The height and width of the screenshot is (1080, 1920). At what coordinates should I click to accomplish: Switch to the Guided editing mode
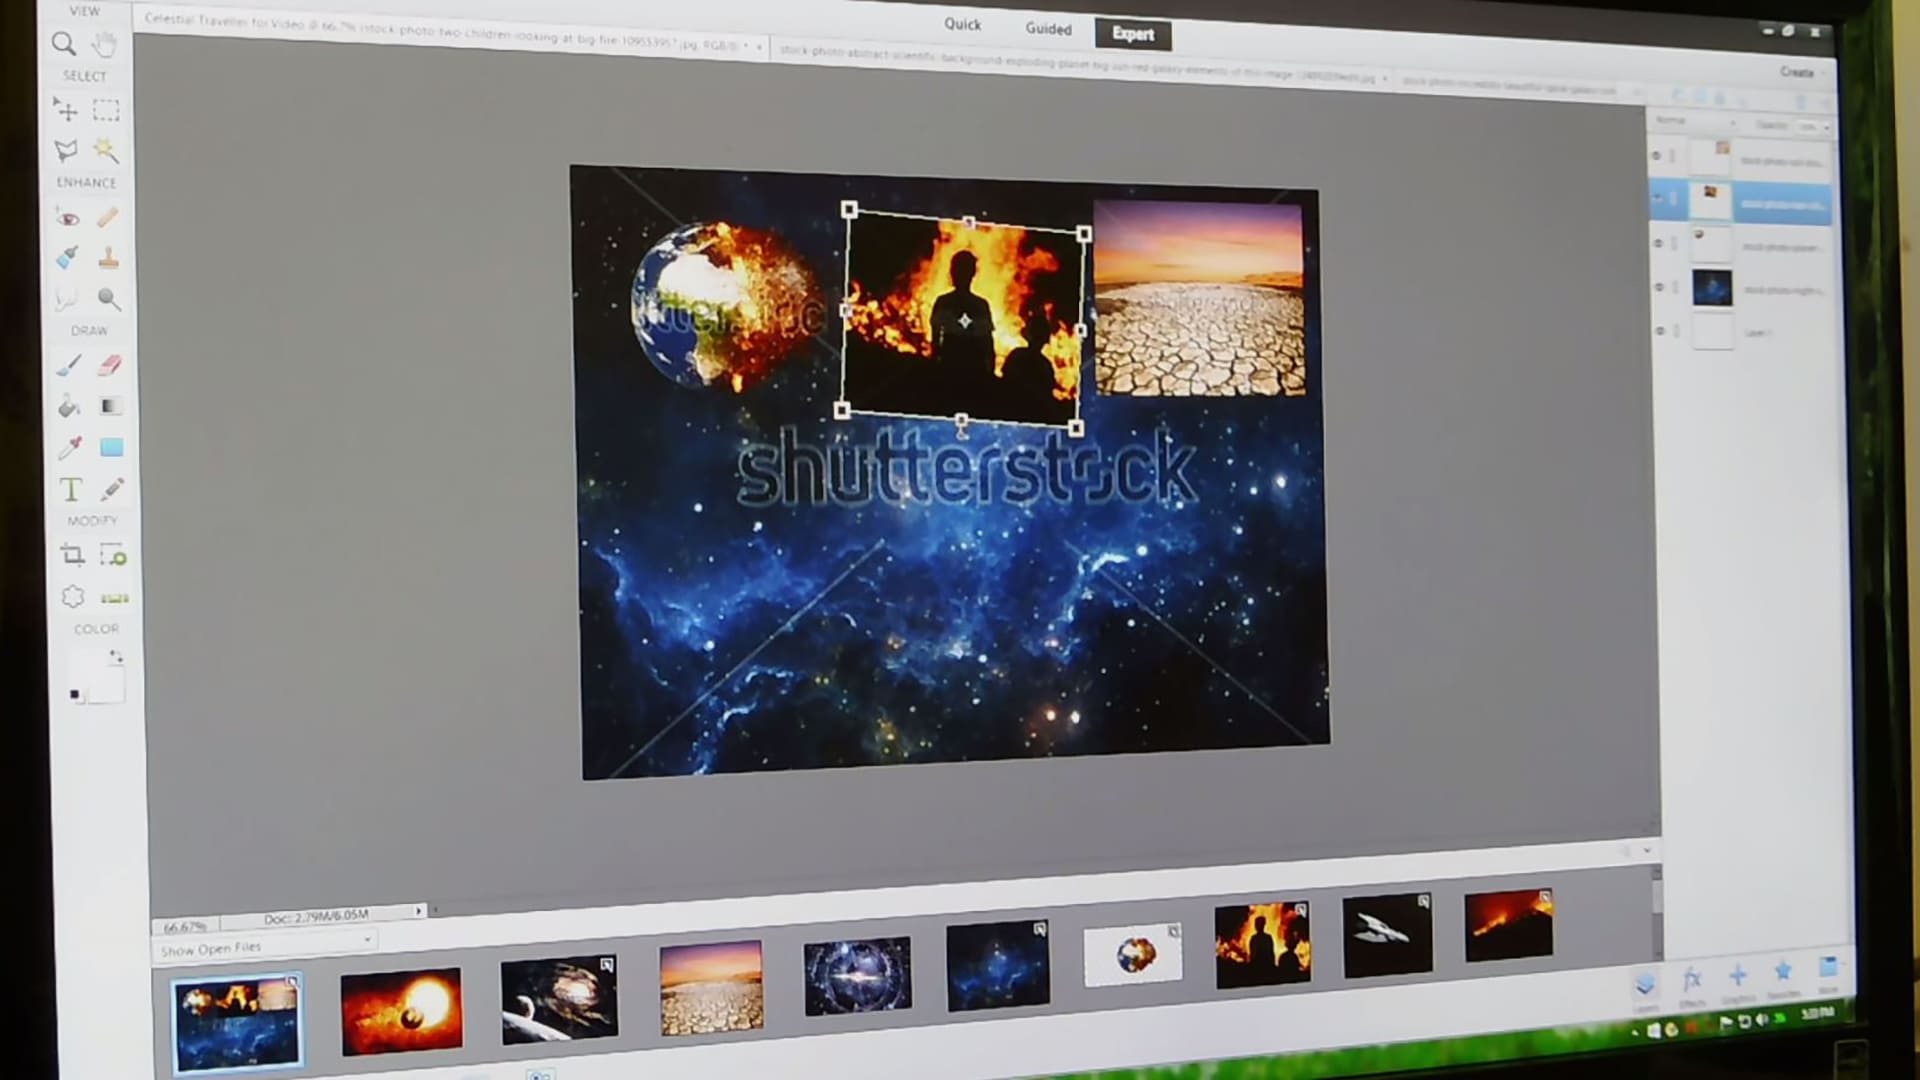(1048, 29)
